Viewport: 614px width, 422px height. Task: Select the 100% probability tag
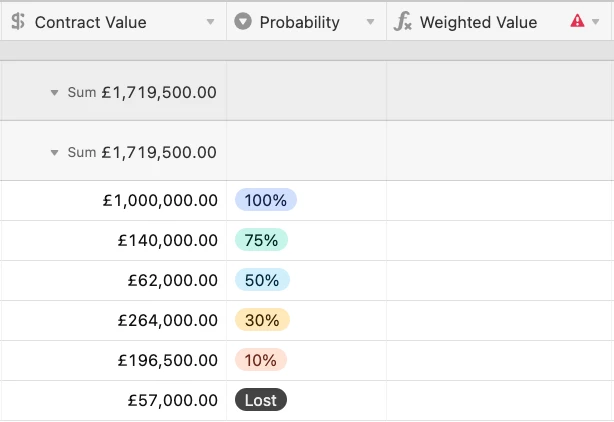265,200
